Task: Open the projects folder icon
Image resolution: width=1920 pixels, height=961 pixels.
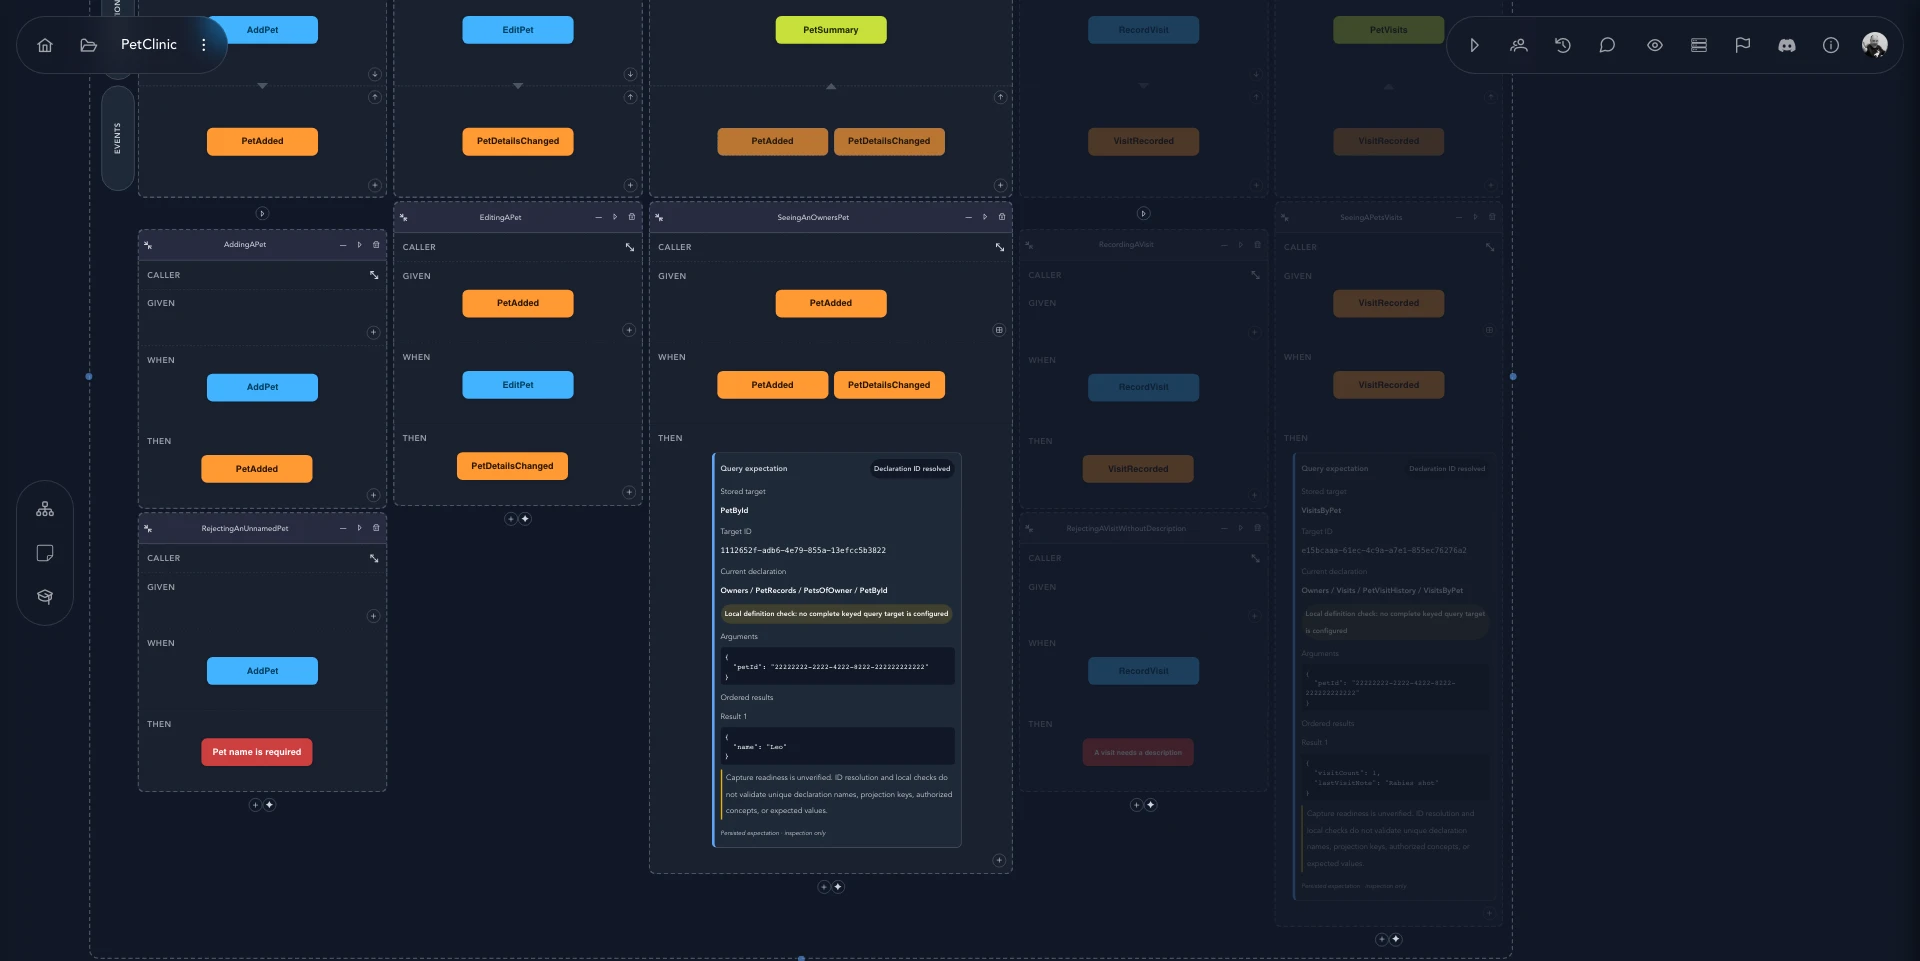Action: click(x=88, y=45)
